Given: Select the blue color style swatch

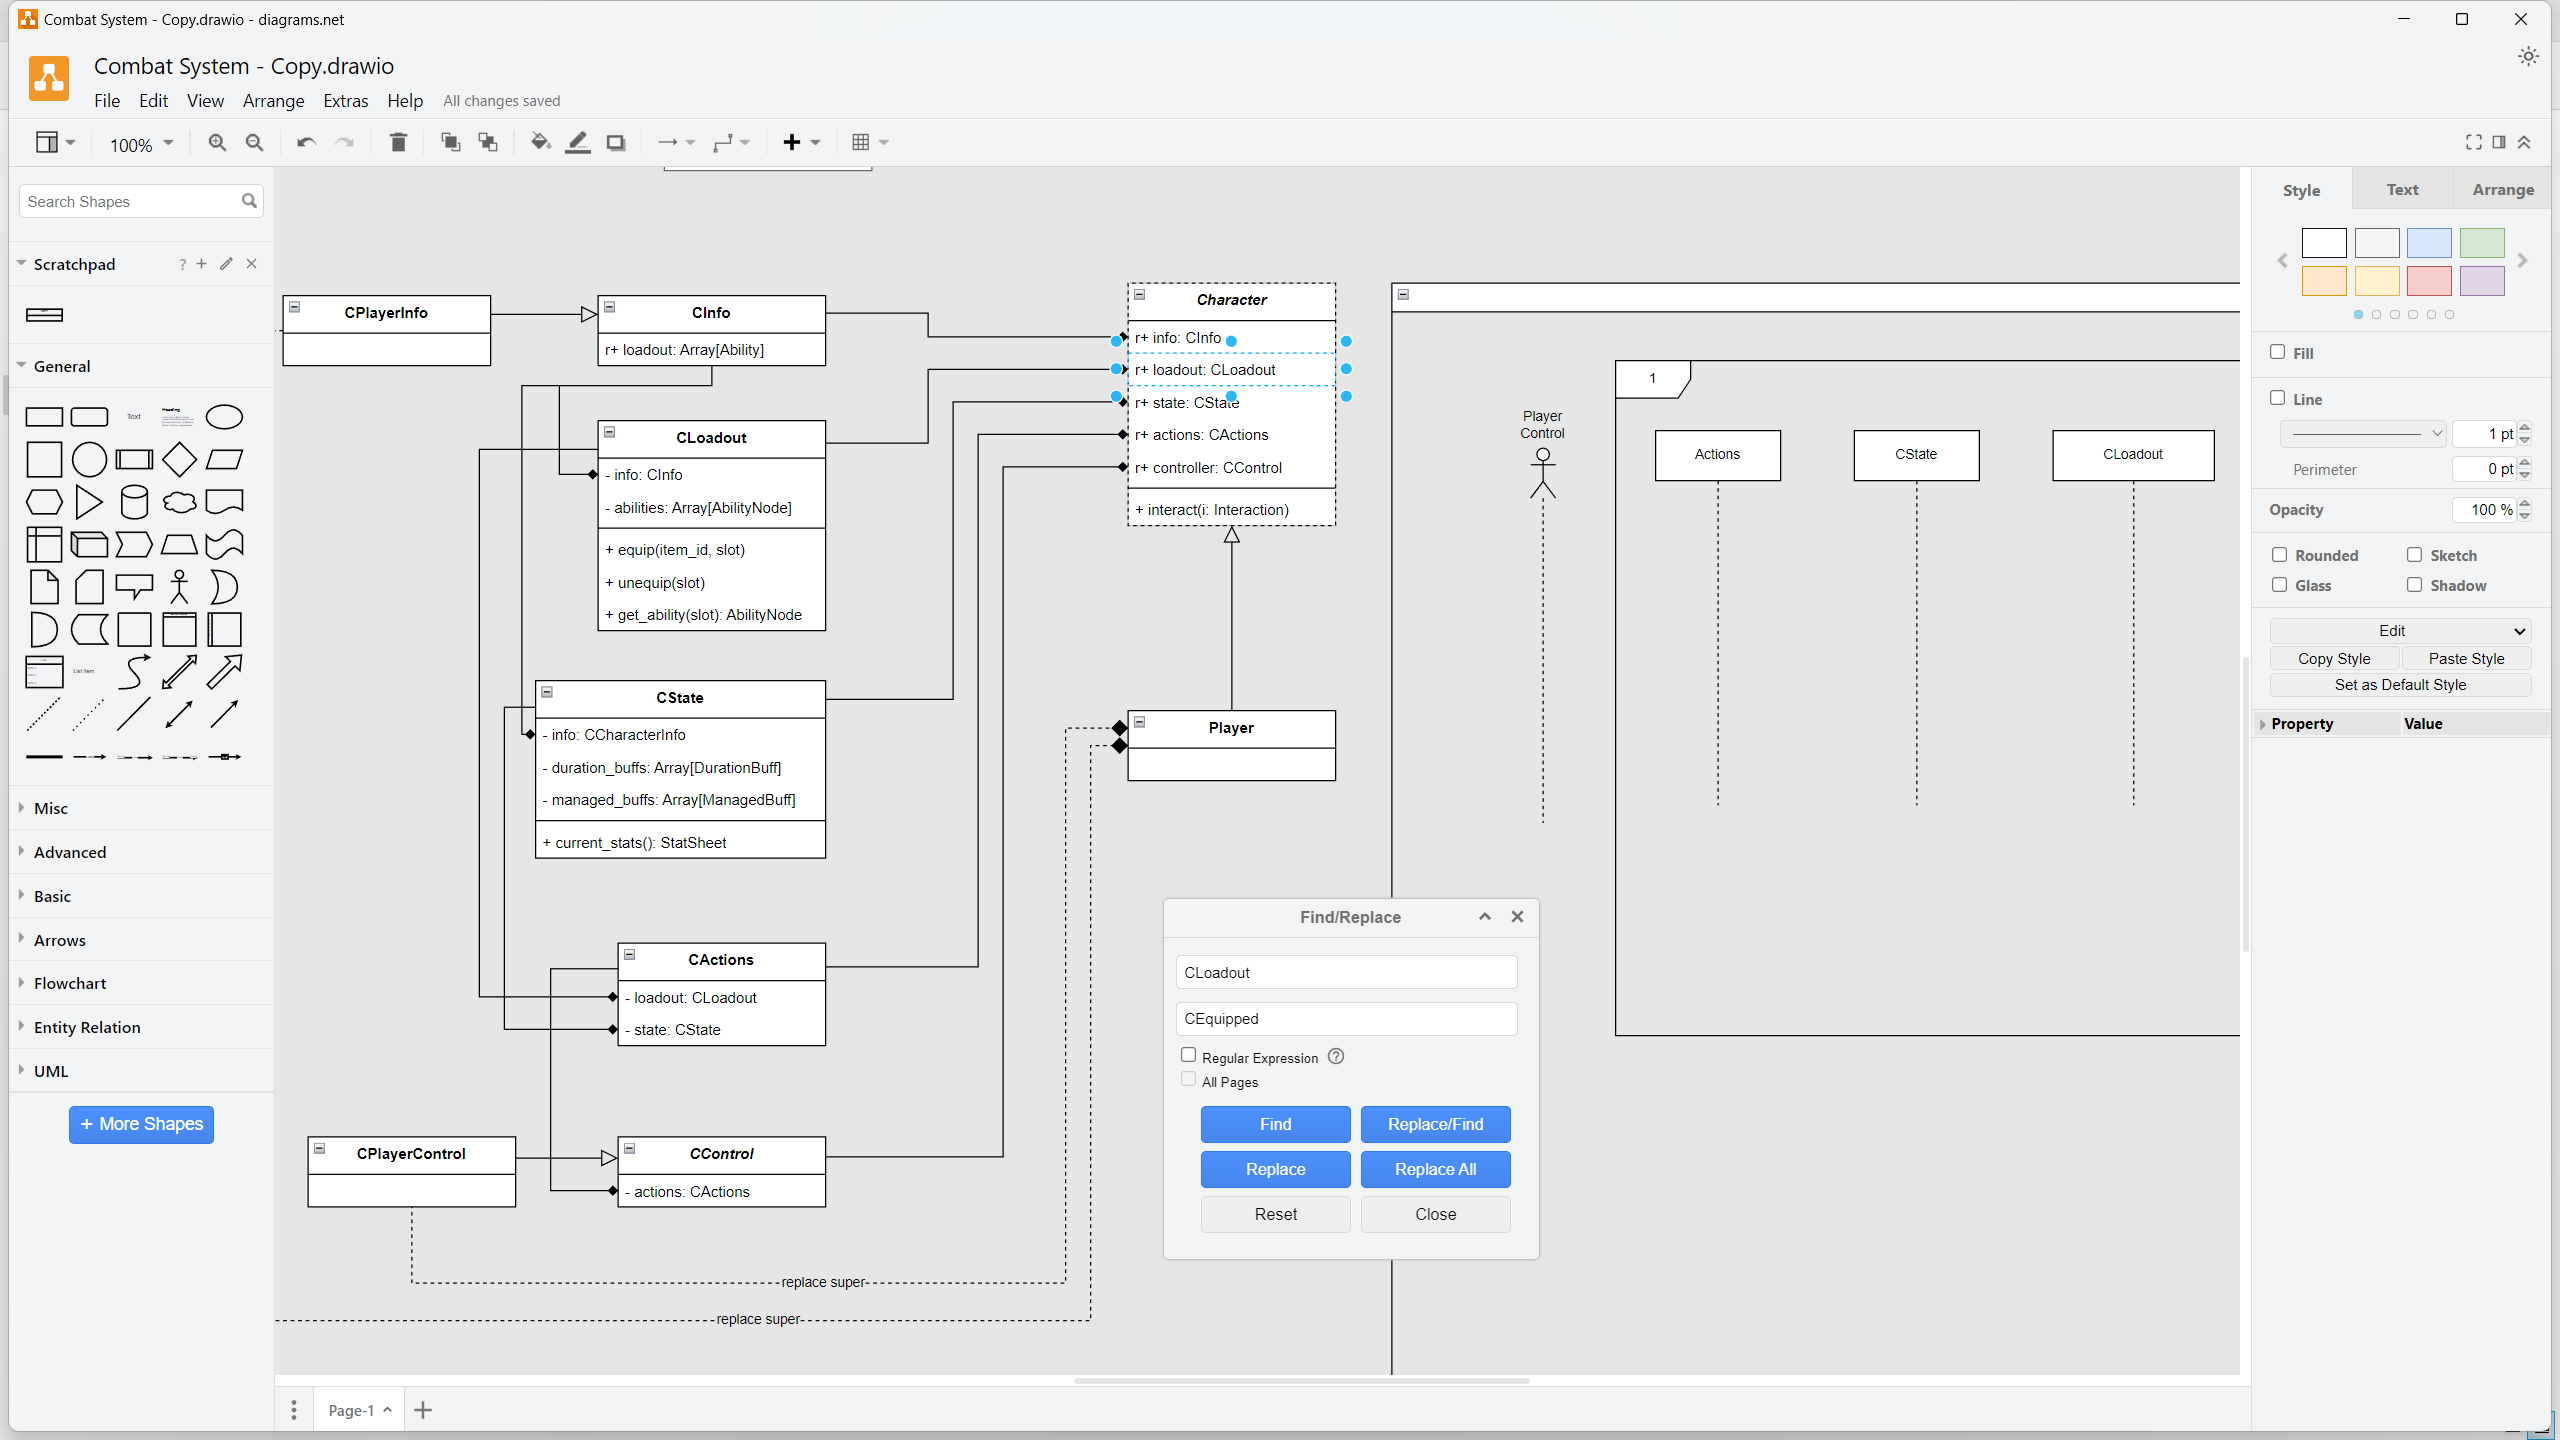Looking at the screenshot, I should [x=2431, y=243].
